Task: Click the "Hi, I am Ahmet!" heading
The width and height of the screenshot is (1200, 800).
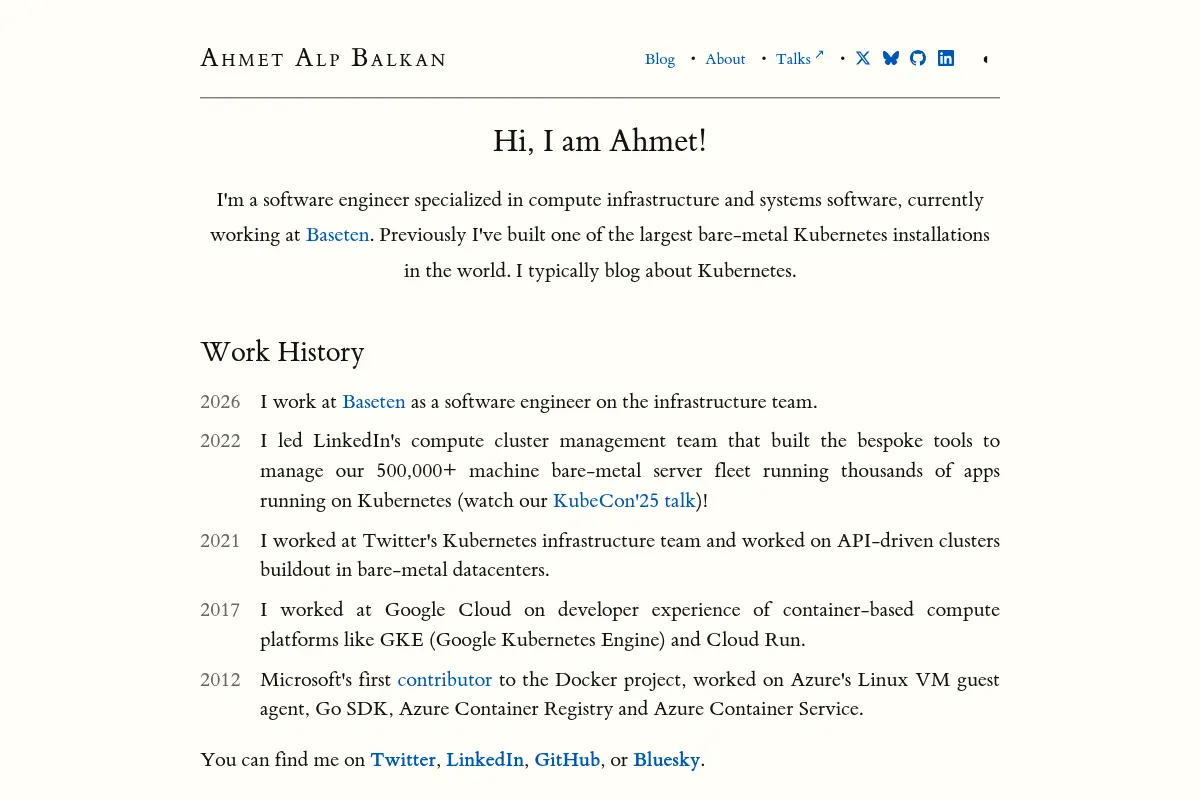Action: [x=600, y=141]
